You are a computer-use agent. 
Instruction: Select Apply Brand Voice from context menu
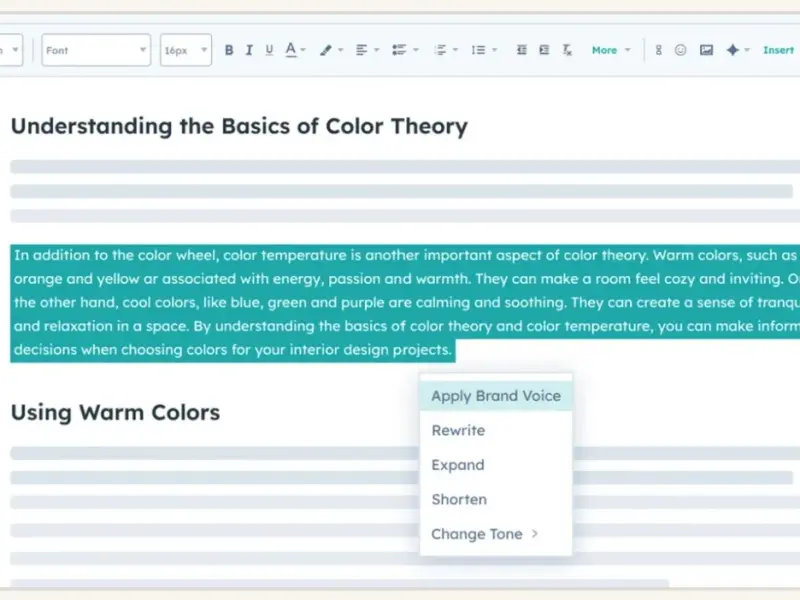[495, 396]
